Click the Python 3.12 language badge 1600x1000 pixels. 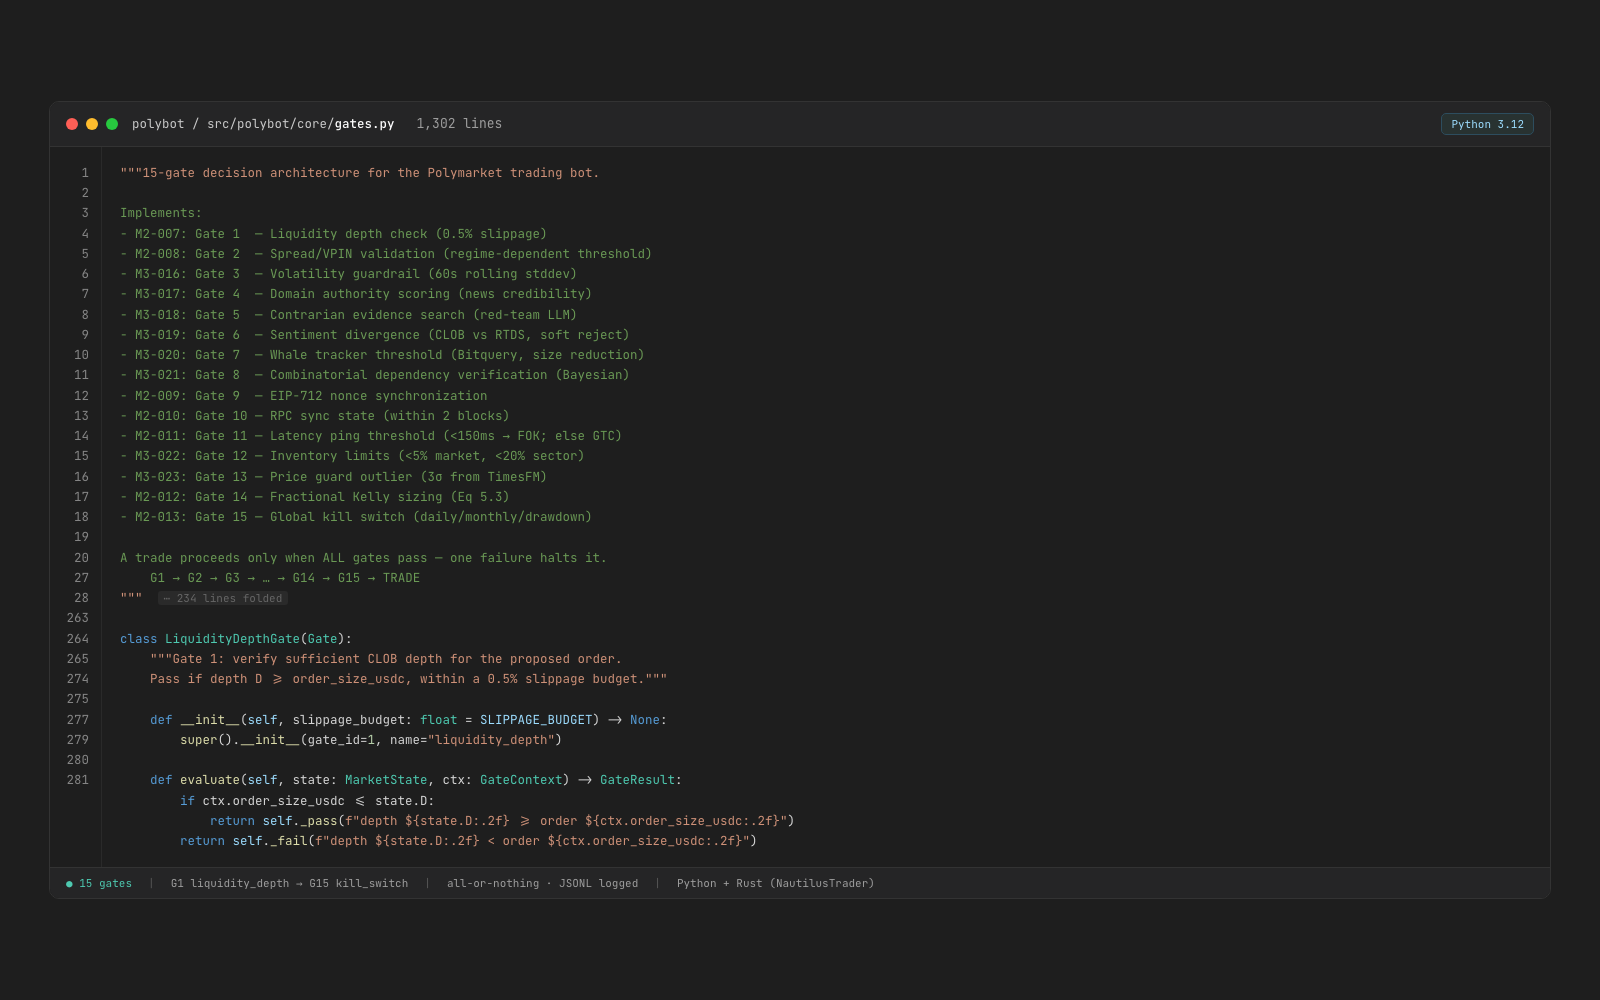pyautogui.click(x=1487, y=124)
